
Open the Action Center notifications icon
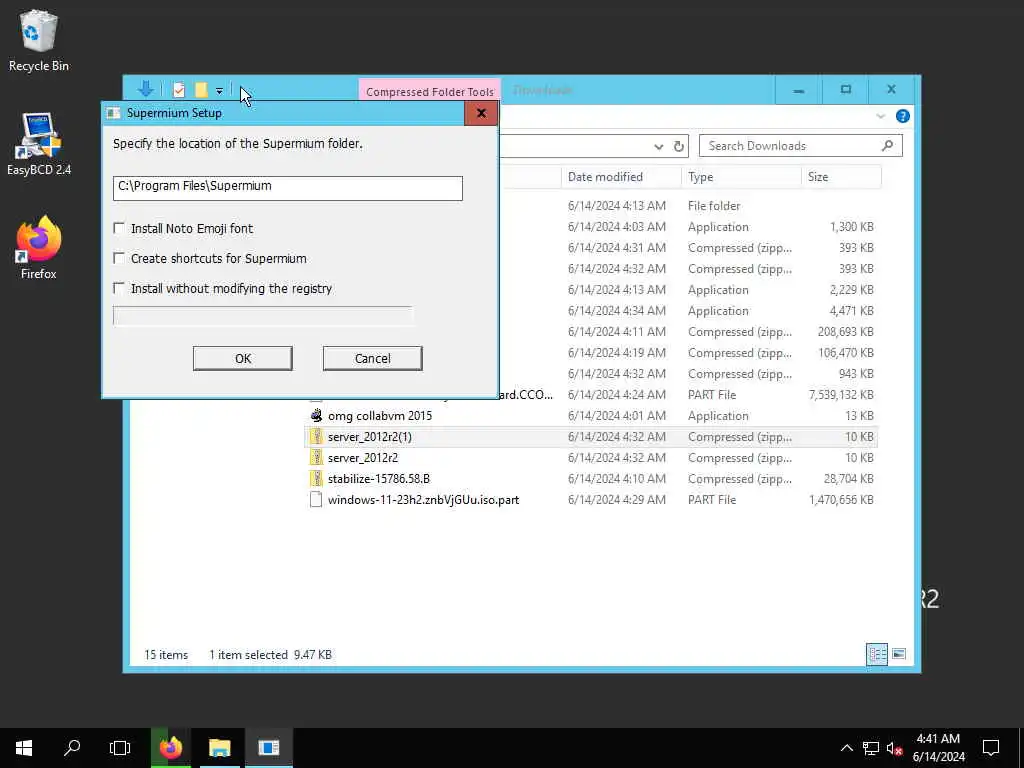point(991,748)
